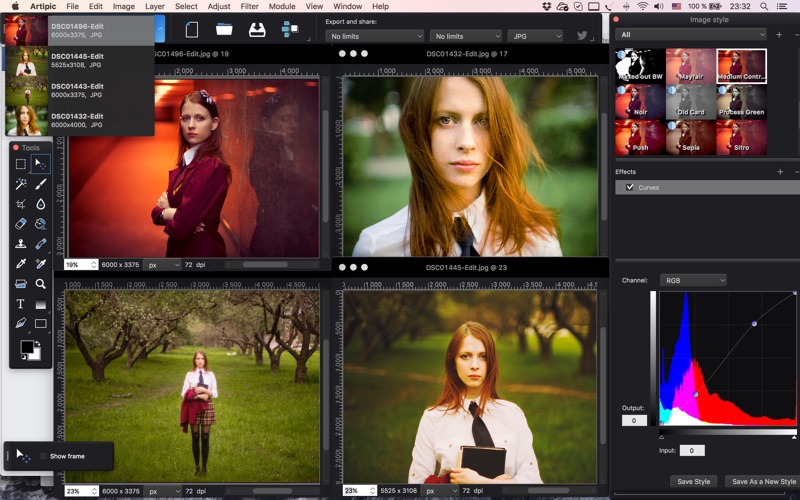Select DSC01443-Edit in the document list
The width and height of the screenshot is (800, 500).
coord(80,90)
